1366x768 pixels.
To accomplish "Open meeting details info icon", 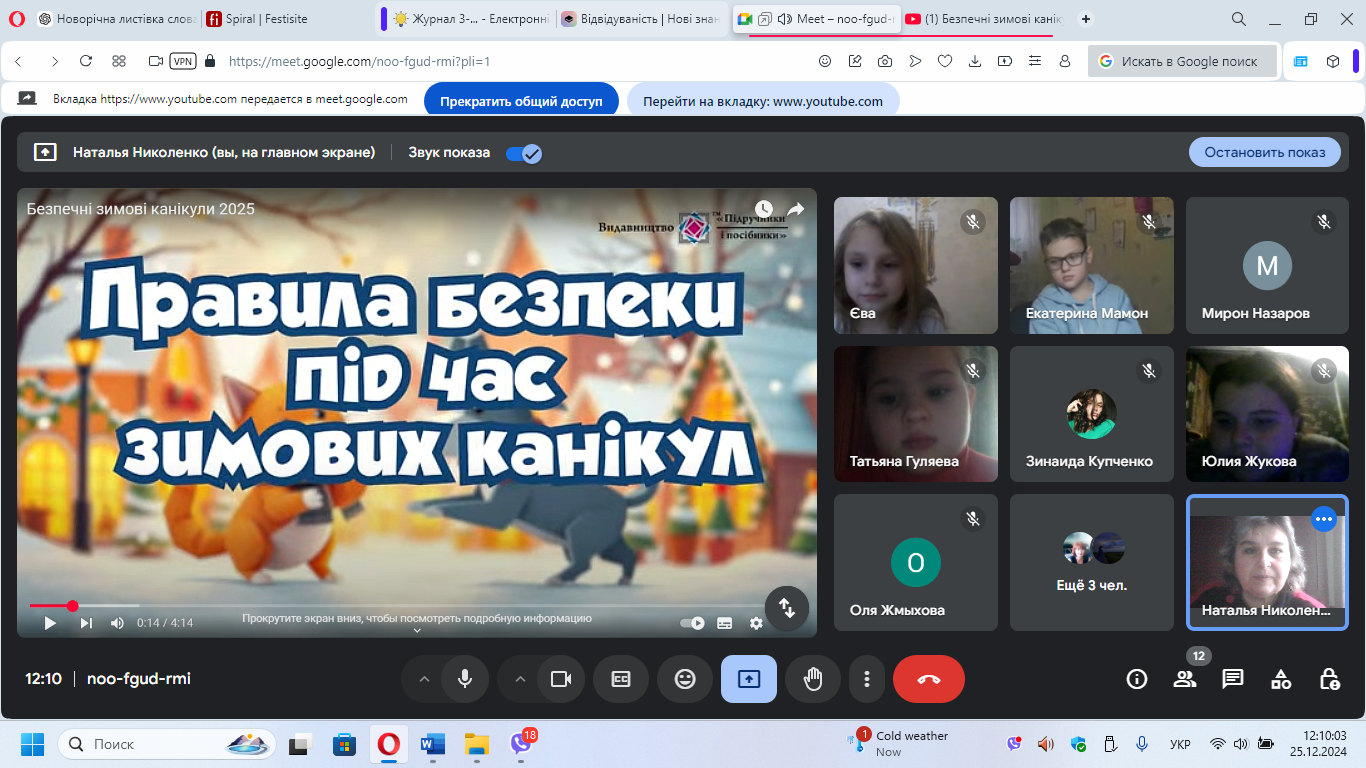I will [1137, 679].
